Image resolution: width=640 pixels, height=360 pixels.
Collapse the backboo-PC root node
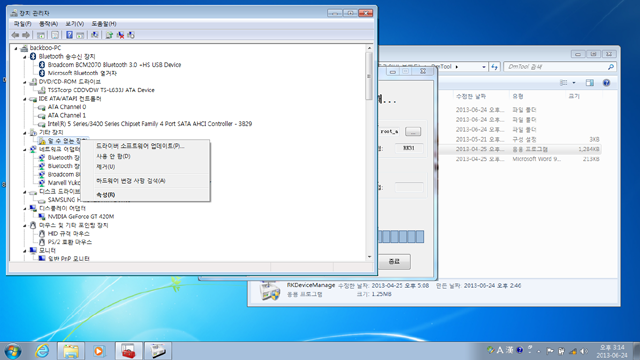tap(16, 48)
